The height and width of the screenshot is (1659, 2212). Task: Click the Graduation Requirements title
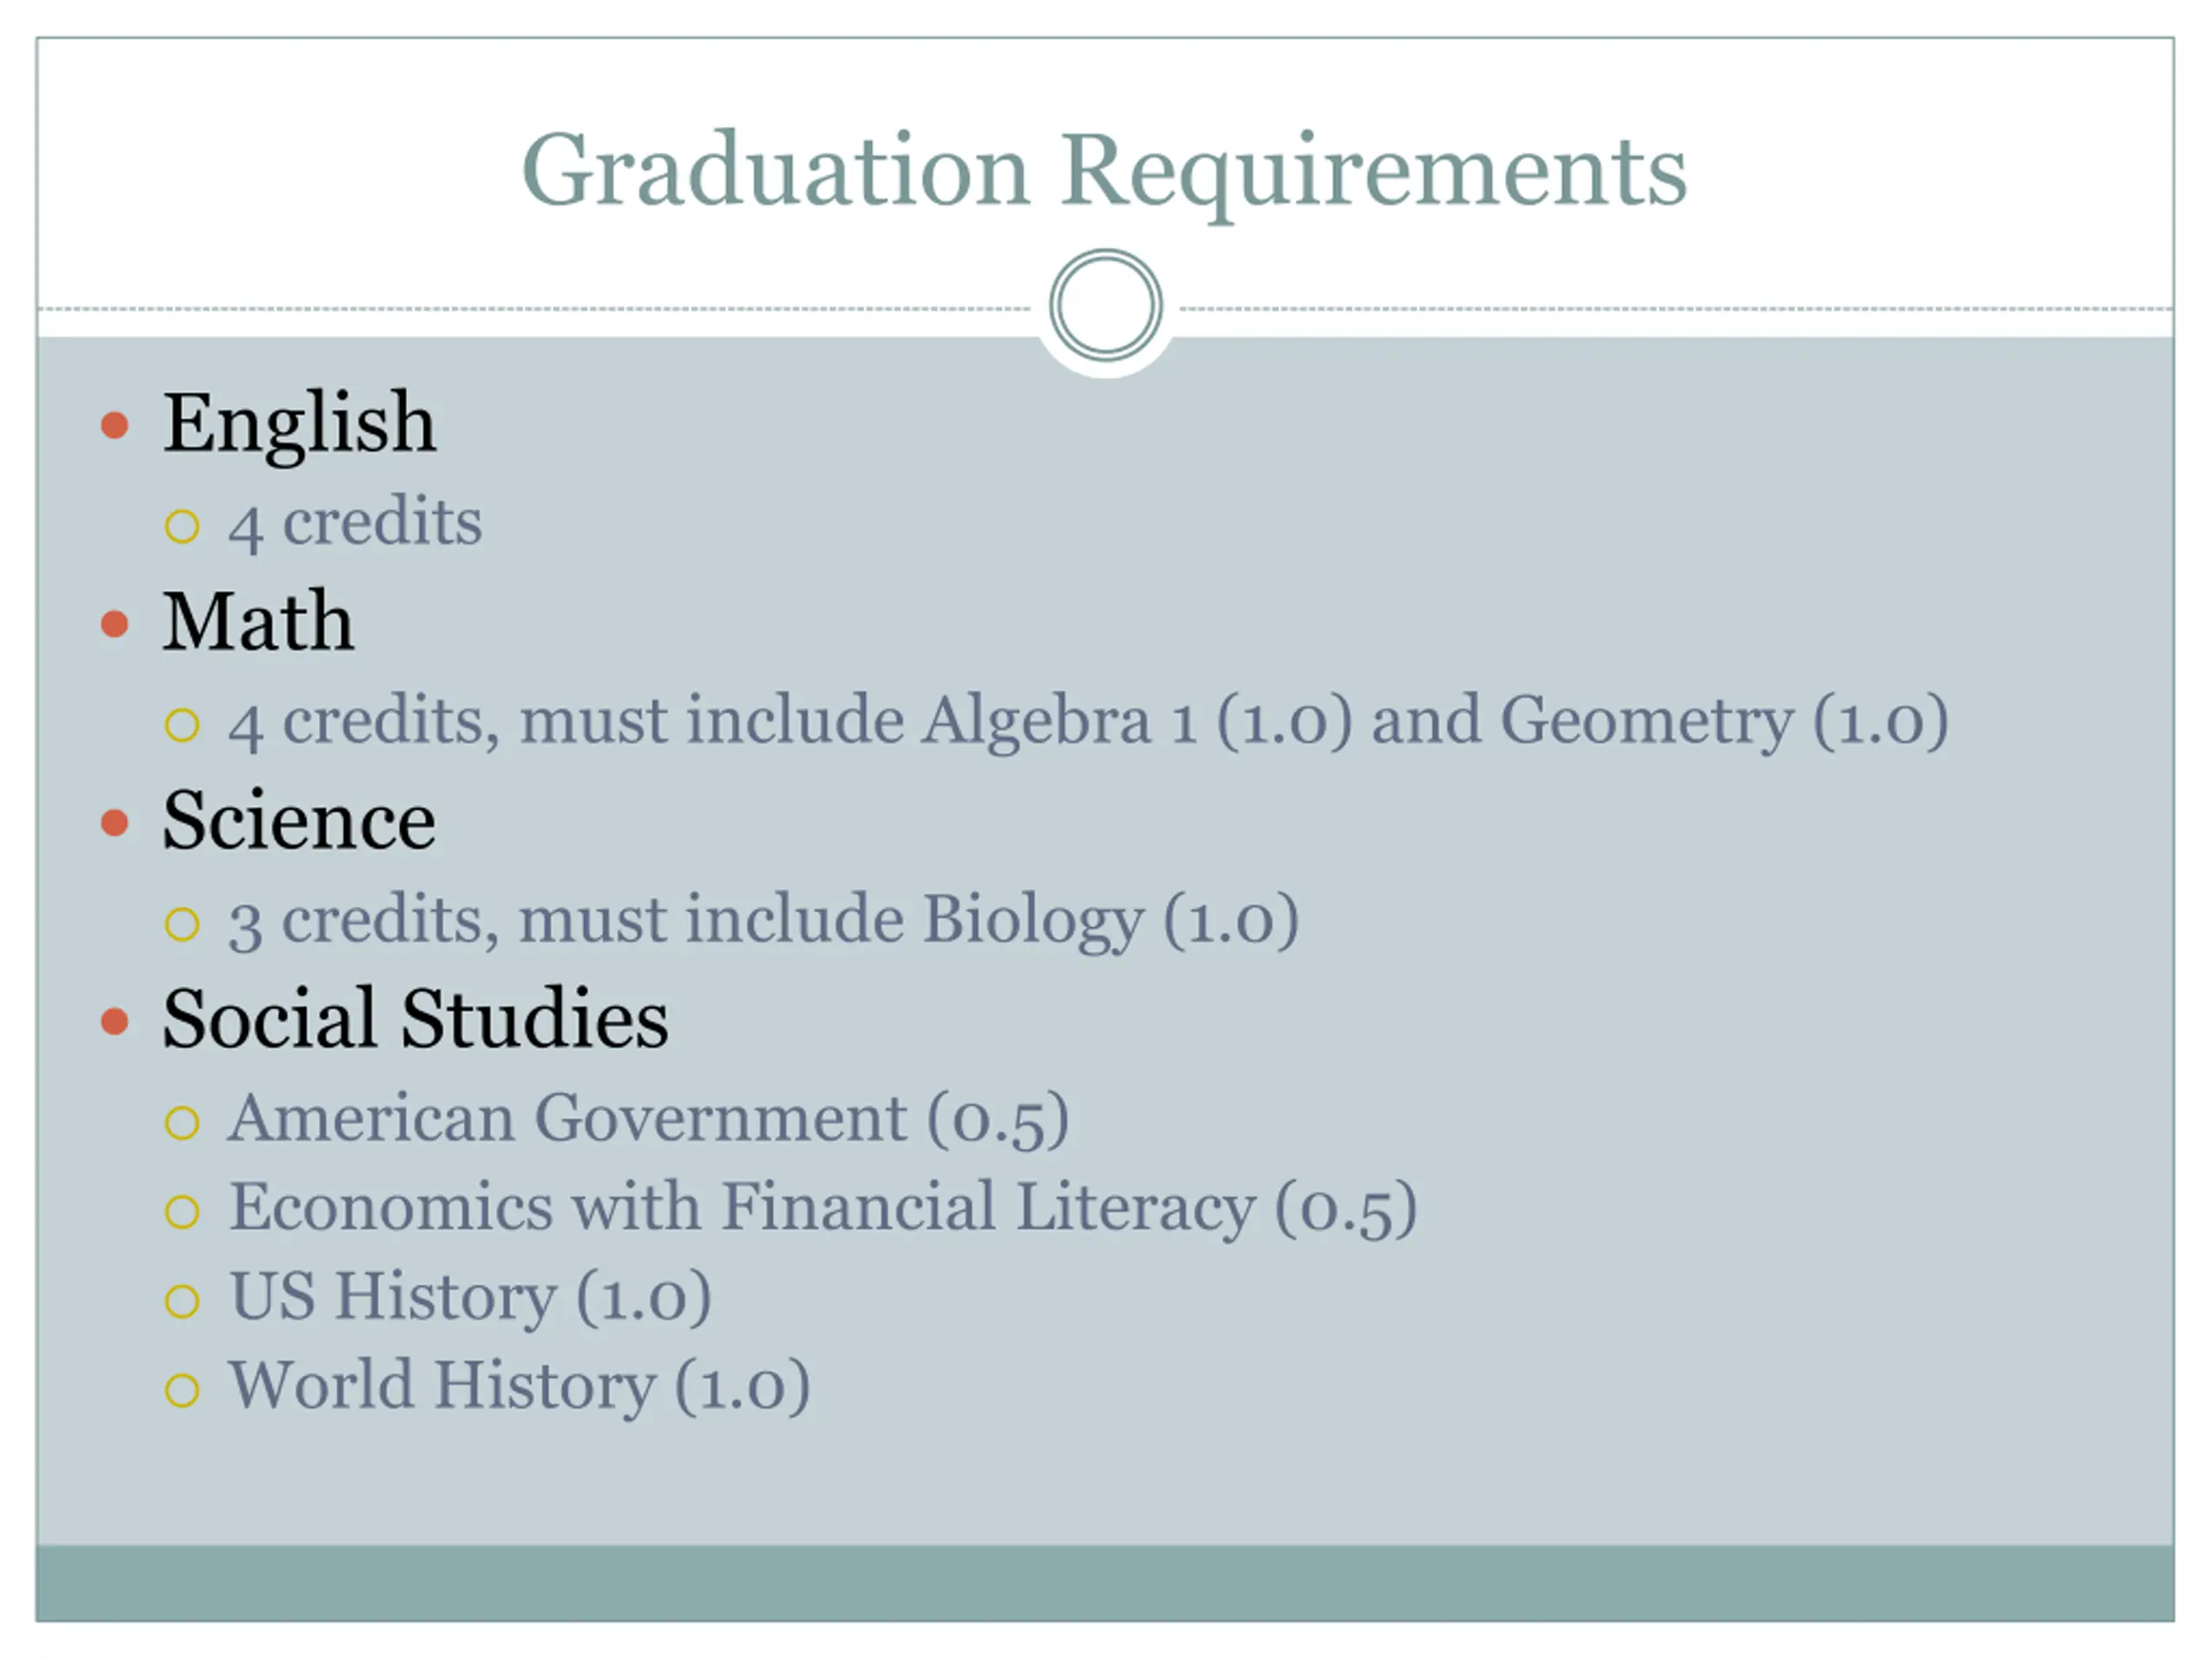(x=1104, y=172)
